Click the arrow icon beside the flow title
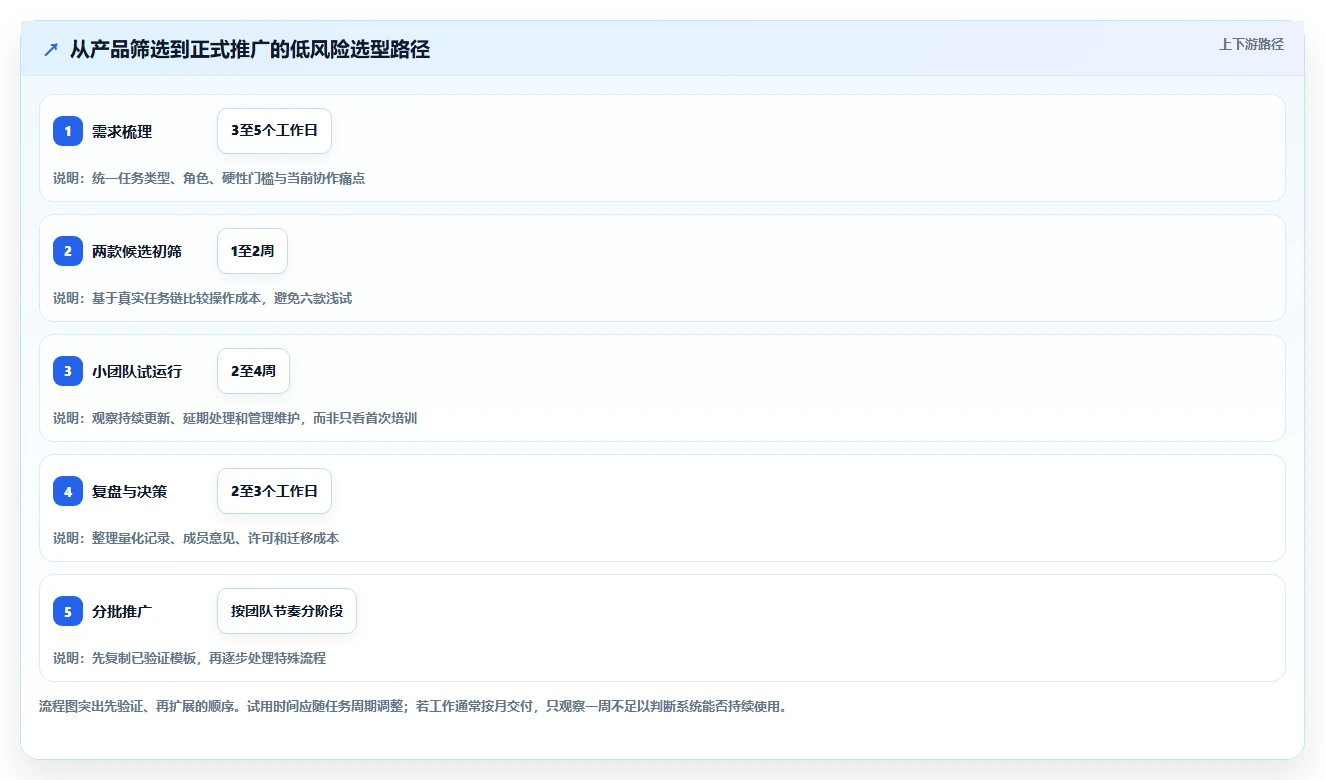The height and width of the screenshot is (780, 1325). (x=51, y=50)
